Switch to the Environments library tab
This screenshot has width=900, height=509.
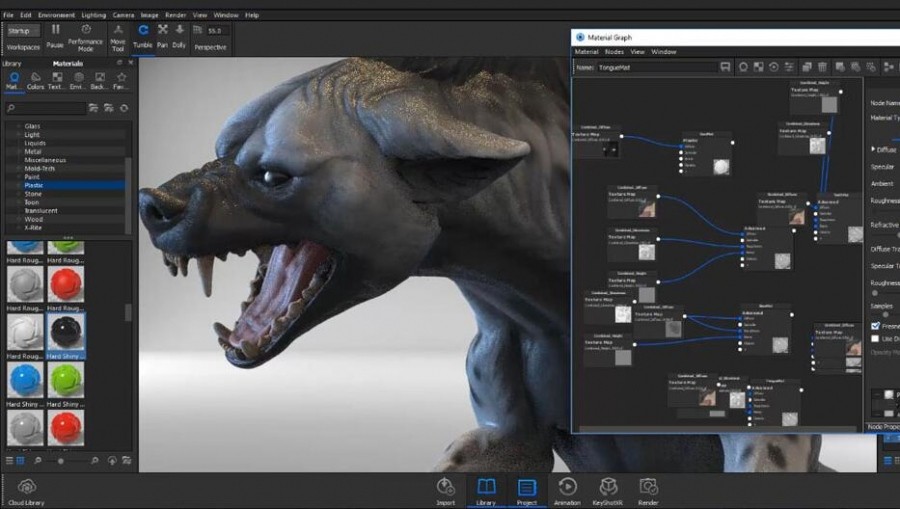tap(77, 81)
